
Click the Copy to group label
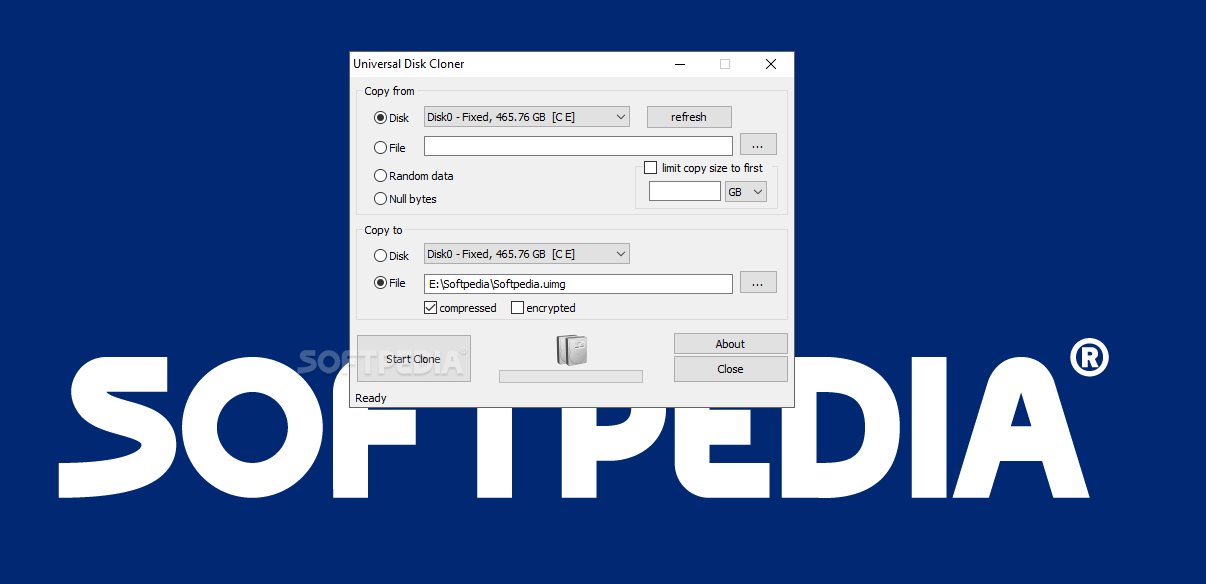(383, 230)
